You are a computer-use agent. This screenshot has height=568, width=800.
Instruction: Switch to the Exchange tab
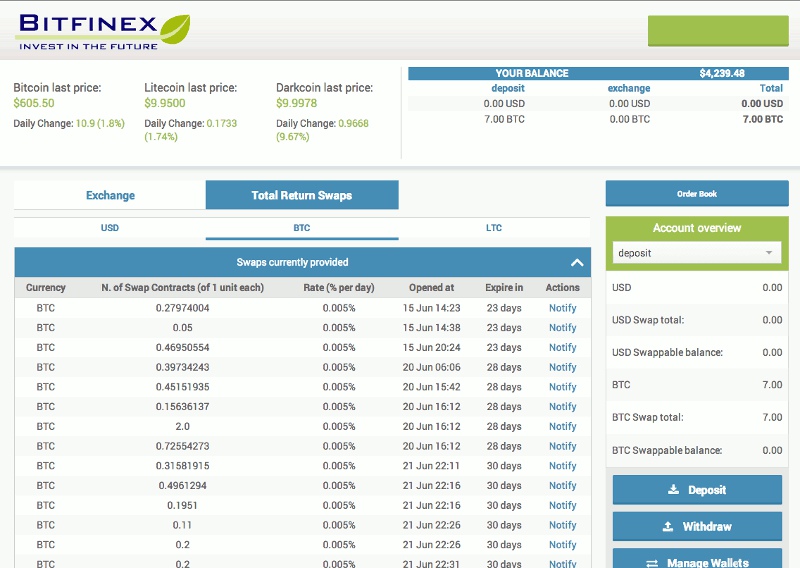(110, 195)
